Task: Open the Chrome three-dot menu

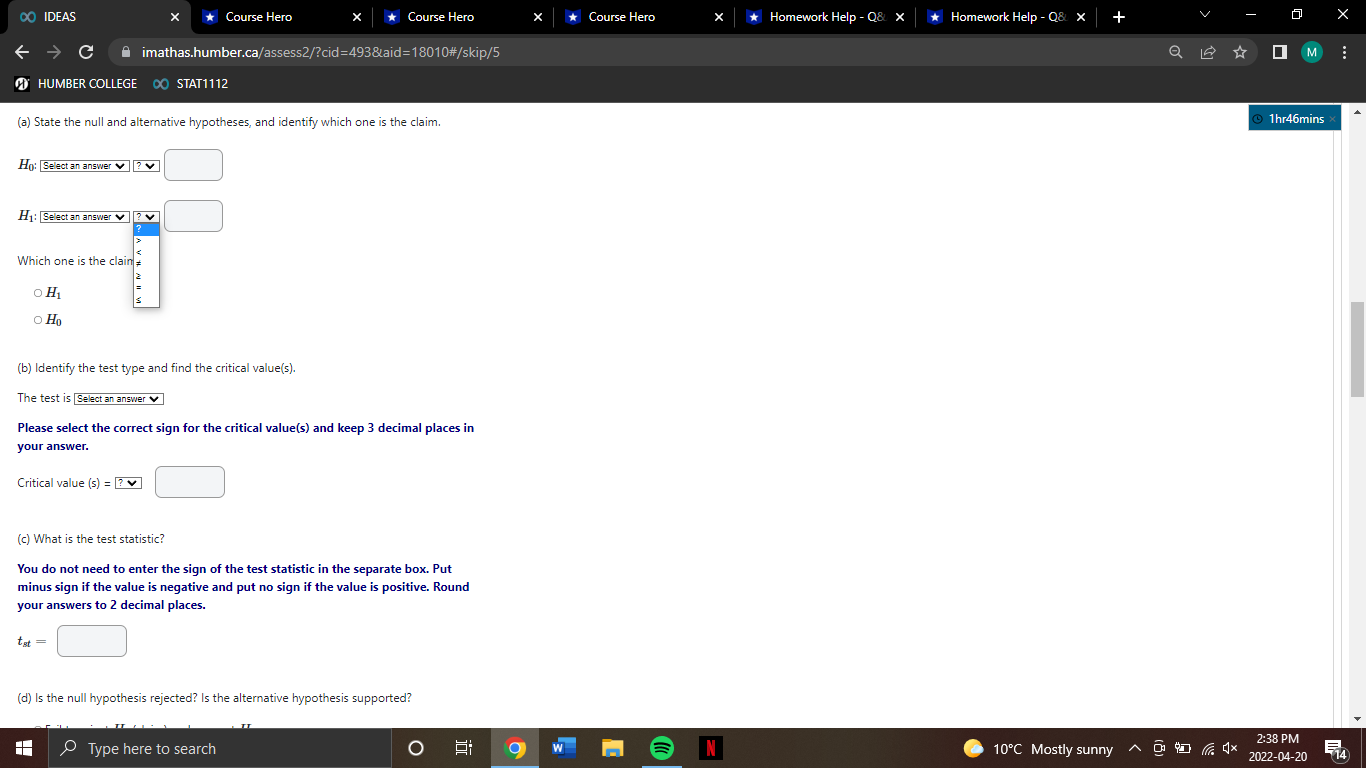Action: click(x=1345, y=52)
